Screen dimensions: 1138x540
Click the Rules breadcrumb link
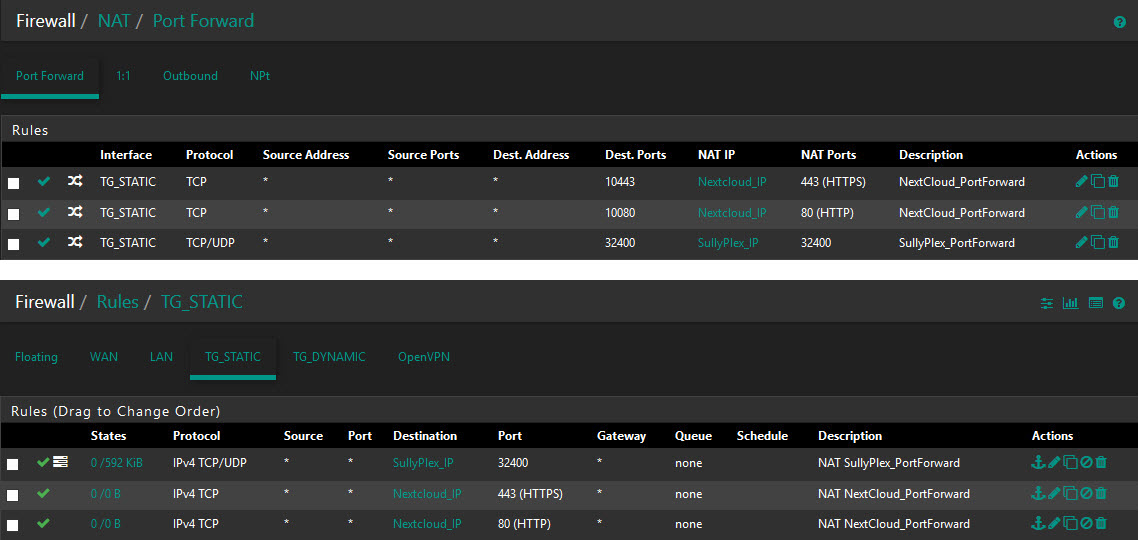(x=118, y=302)
